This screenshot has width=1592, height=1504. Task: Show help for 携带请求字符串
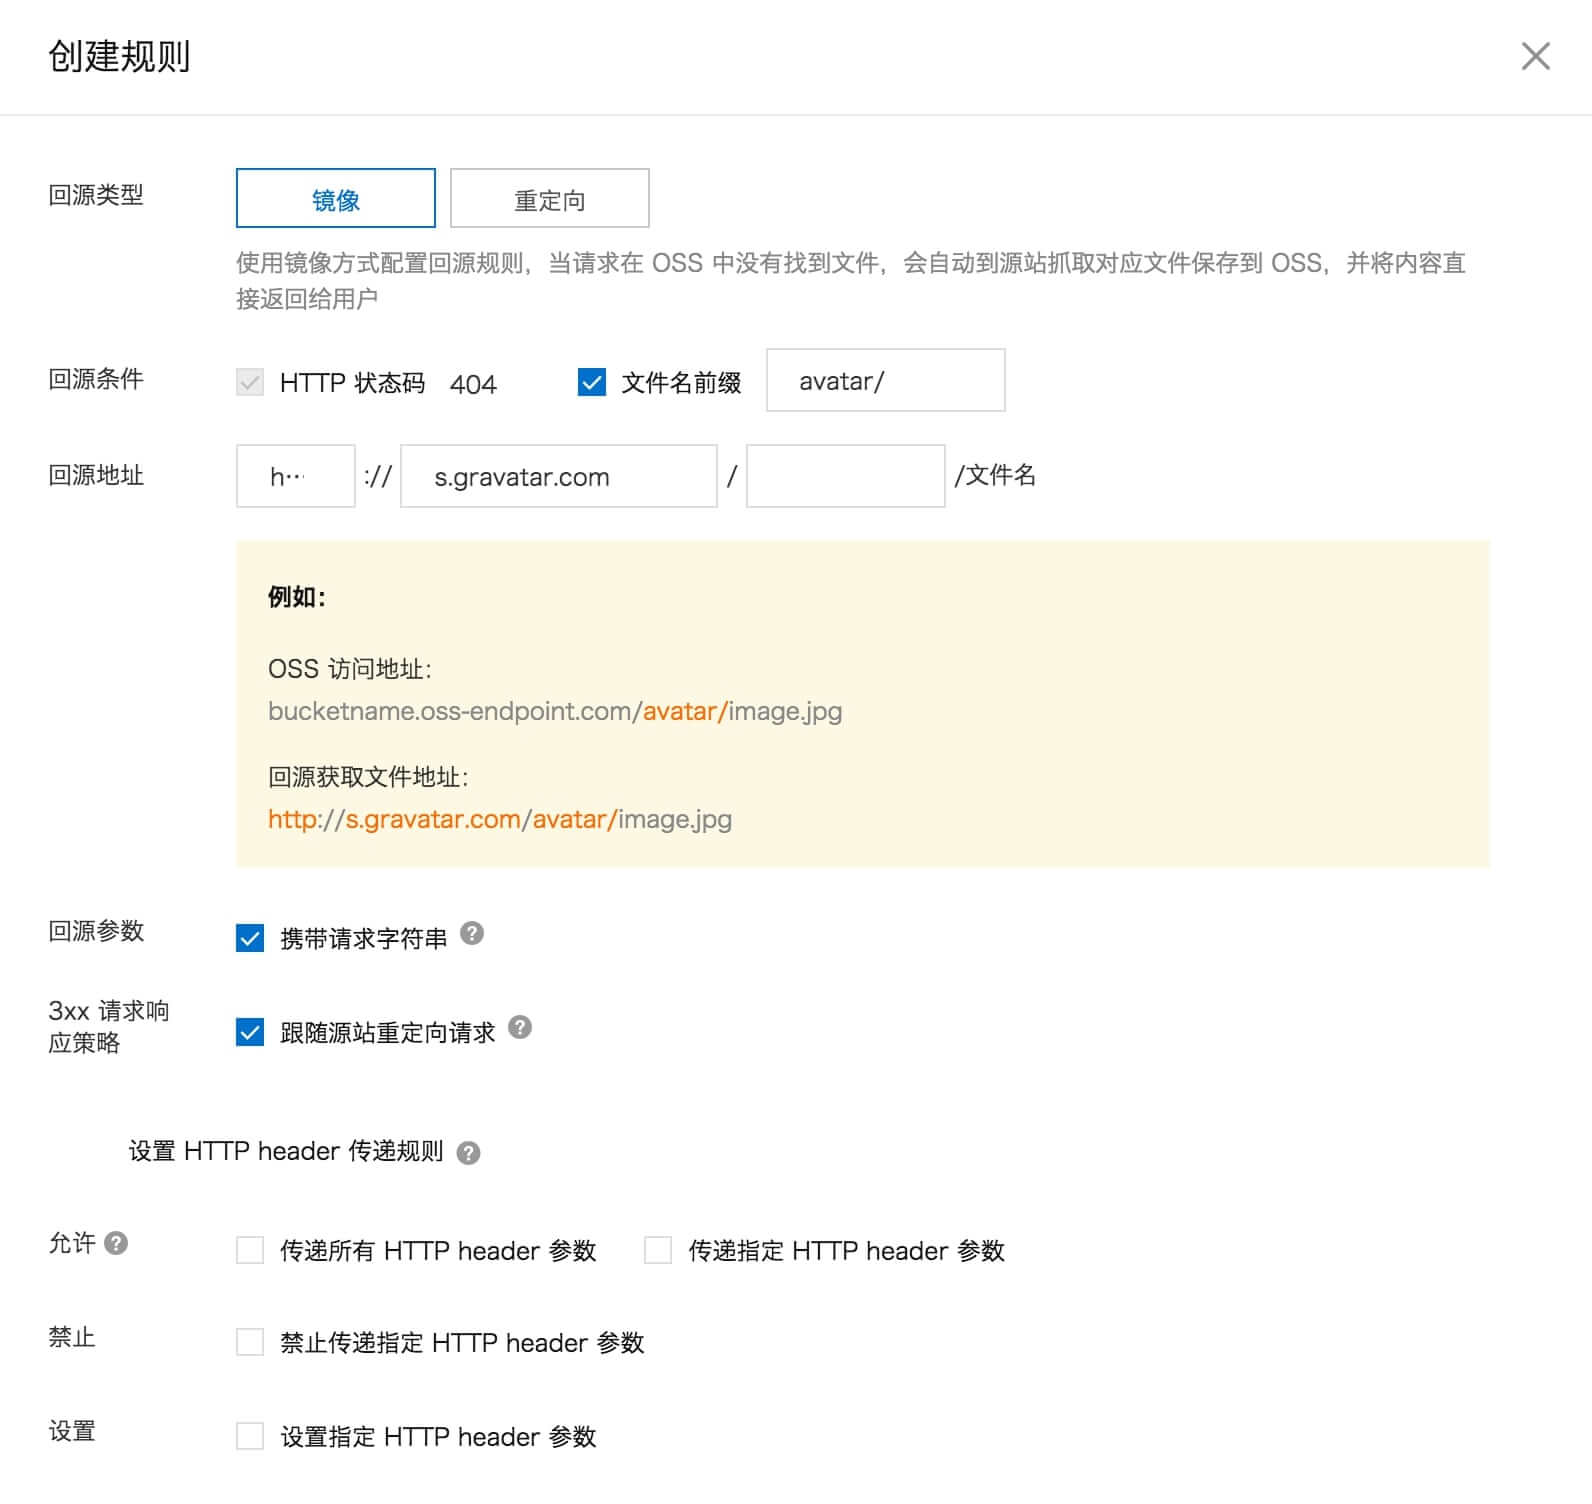(x=472, y=933)
